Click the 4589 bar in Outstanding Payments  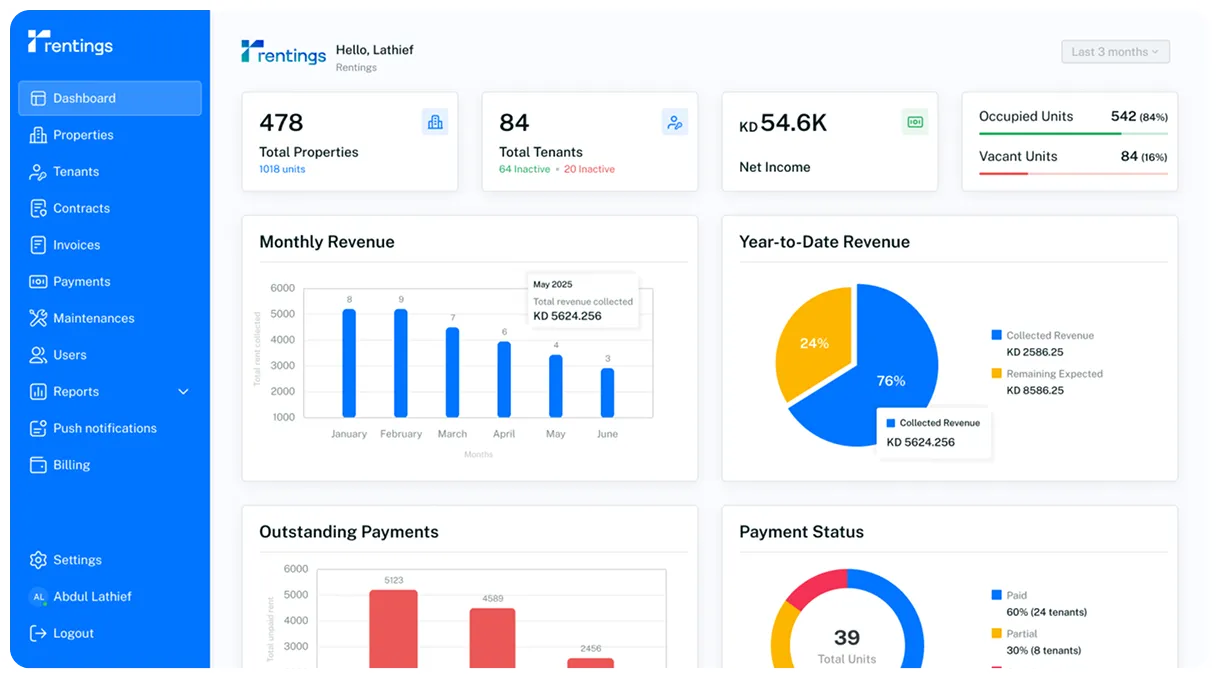tap(493, 638)
